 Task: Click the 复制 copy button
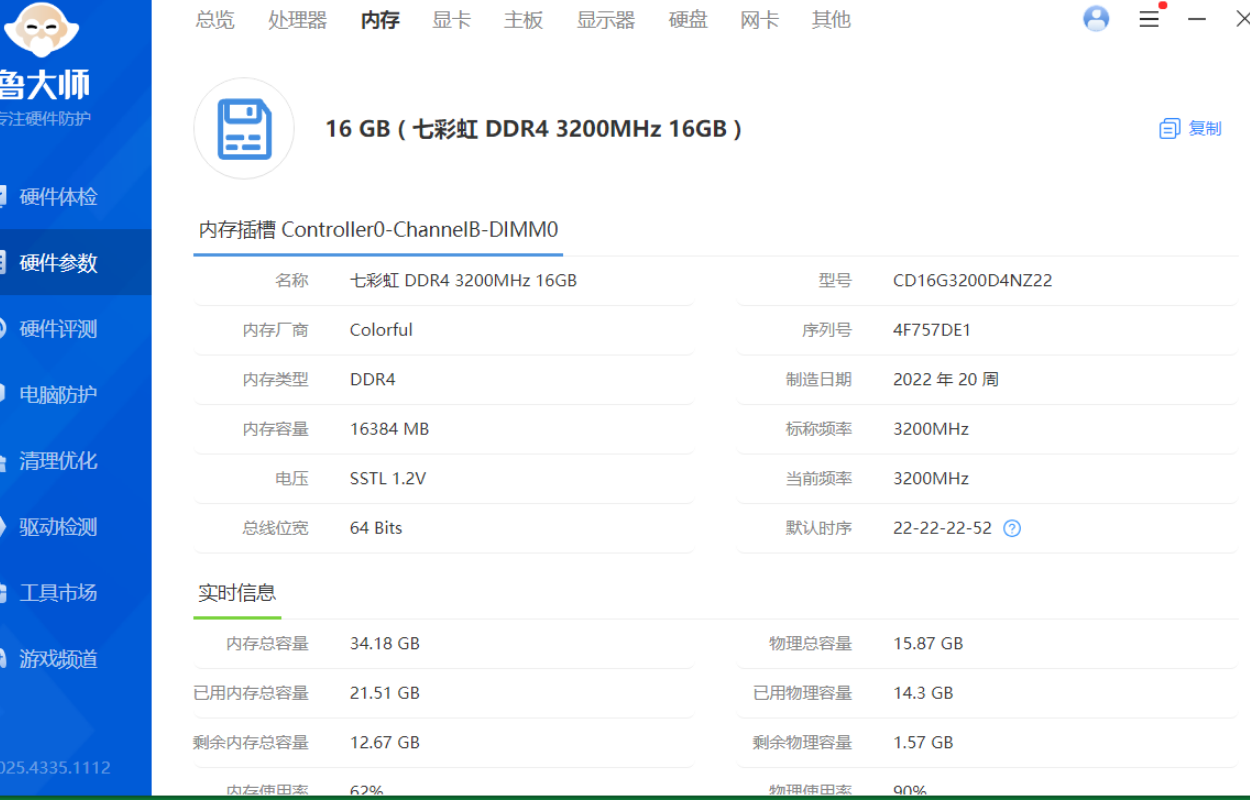(x=1190, y=129)
